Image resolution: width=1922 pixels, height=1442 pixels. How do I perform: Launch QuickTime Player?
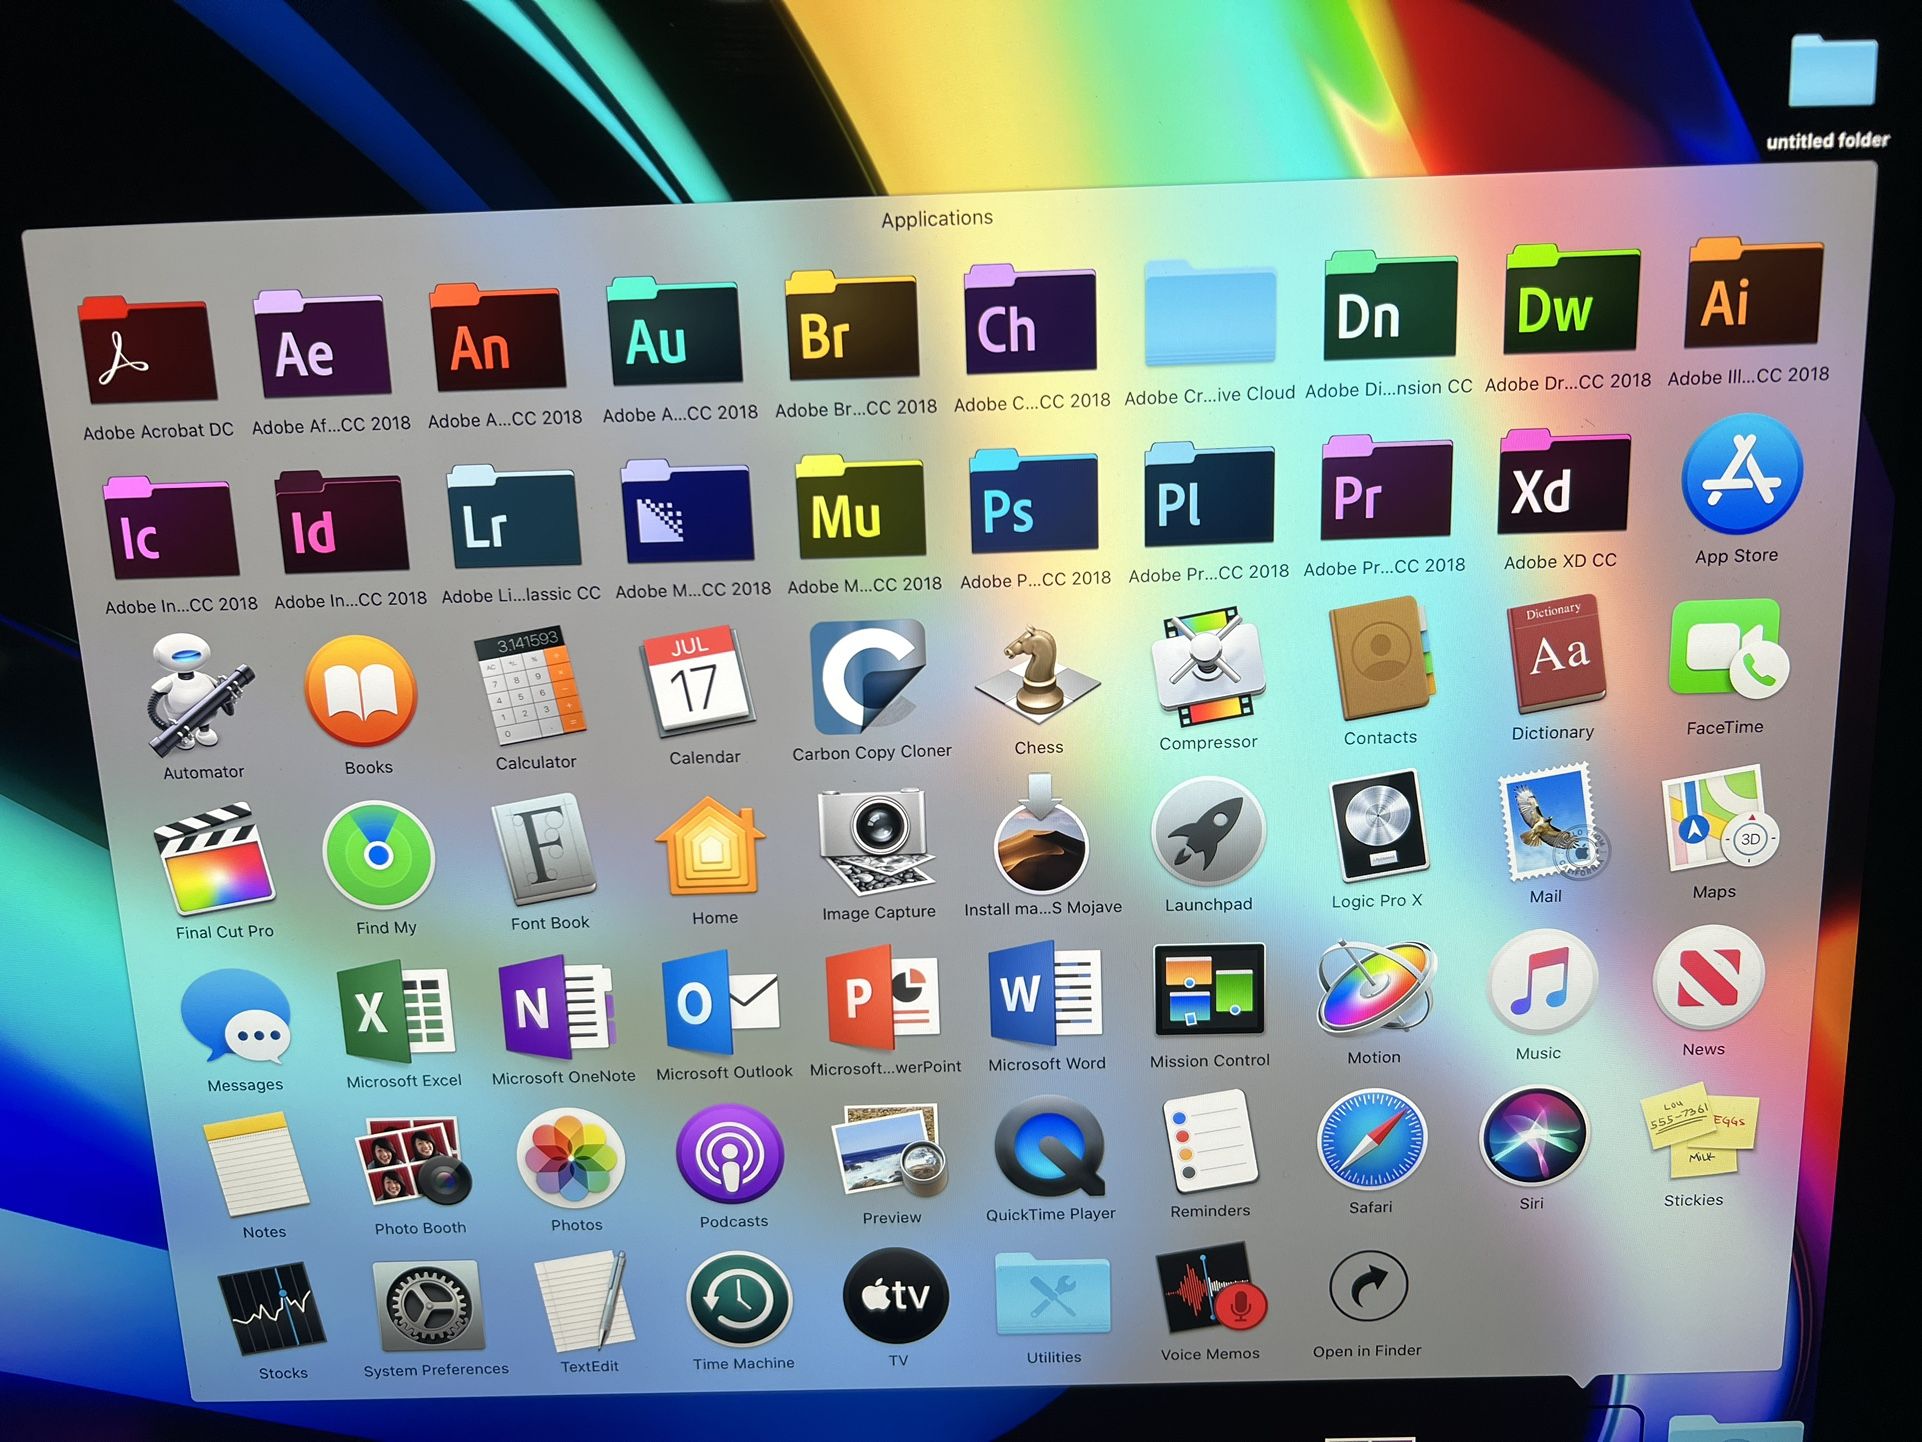pos(1048,1146)
